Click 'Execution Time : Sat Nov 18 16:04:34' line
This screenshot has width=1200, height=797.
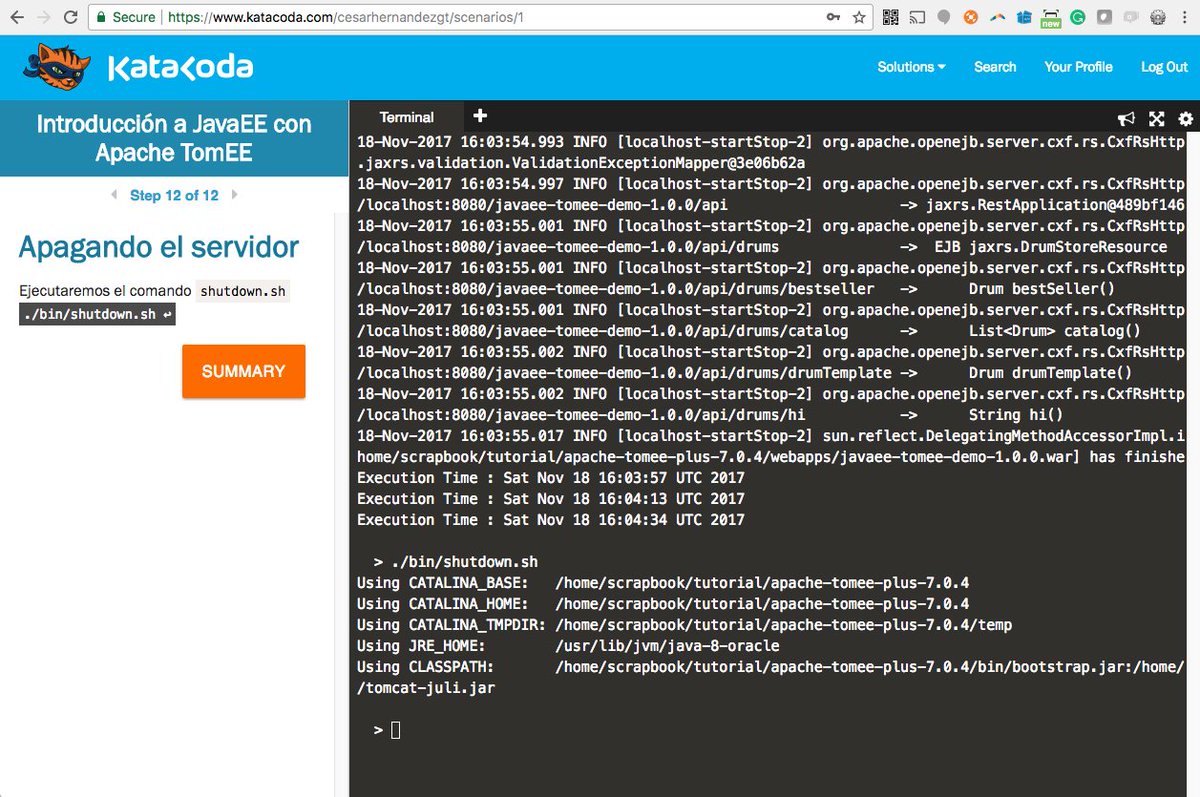click(x=551, y=520)
